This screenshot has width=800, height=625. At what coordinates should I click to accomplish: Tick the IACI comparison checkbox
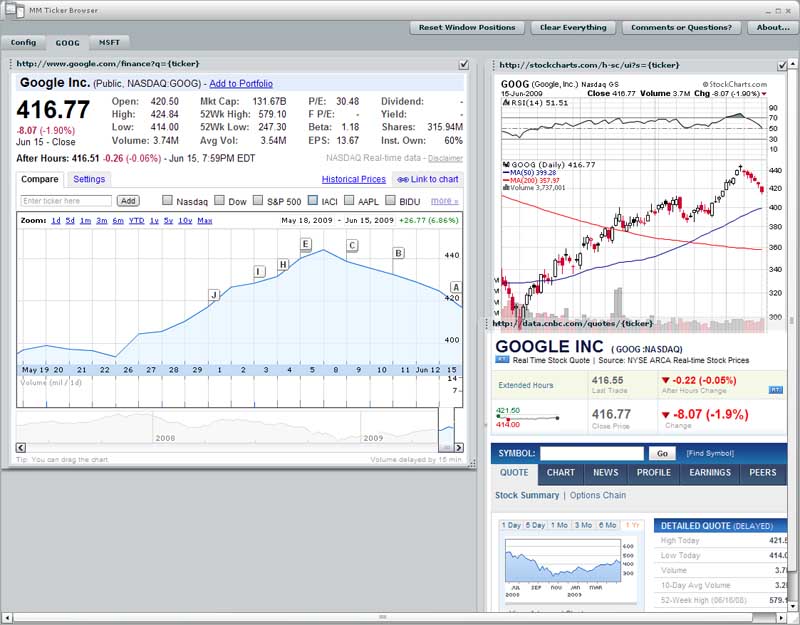[313, 201]
